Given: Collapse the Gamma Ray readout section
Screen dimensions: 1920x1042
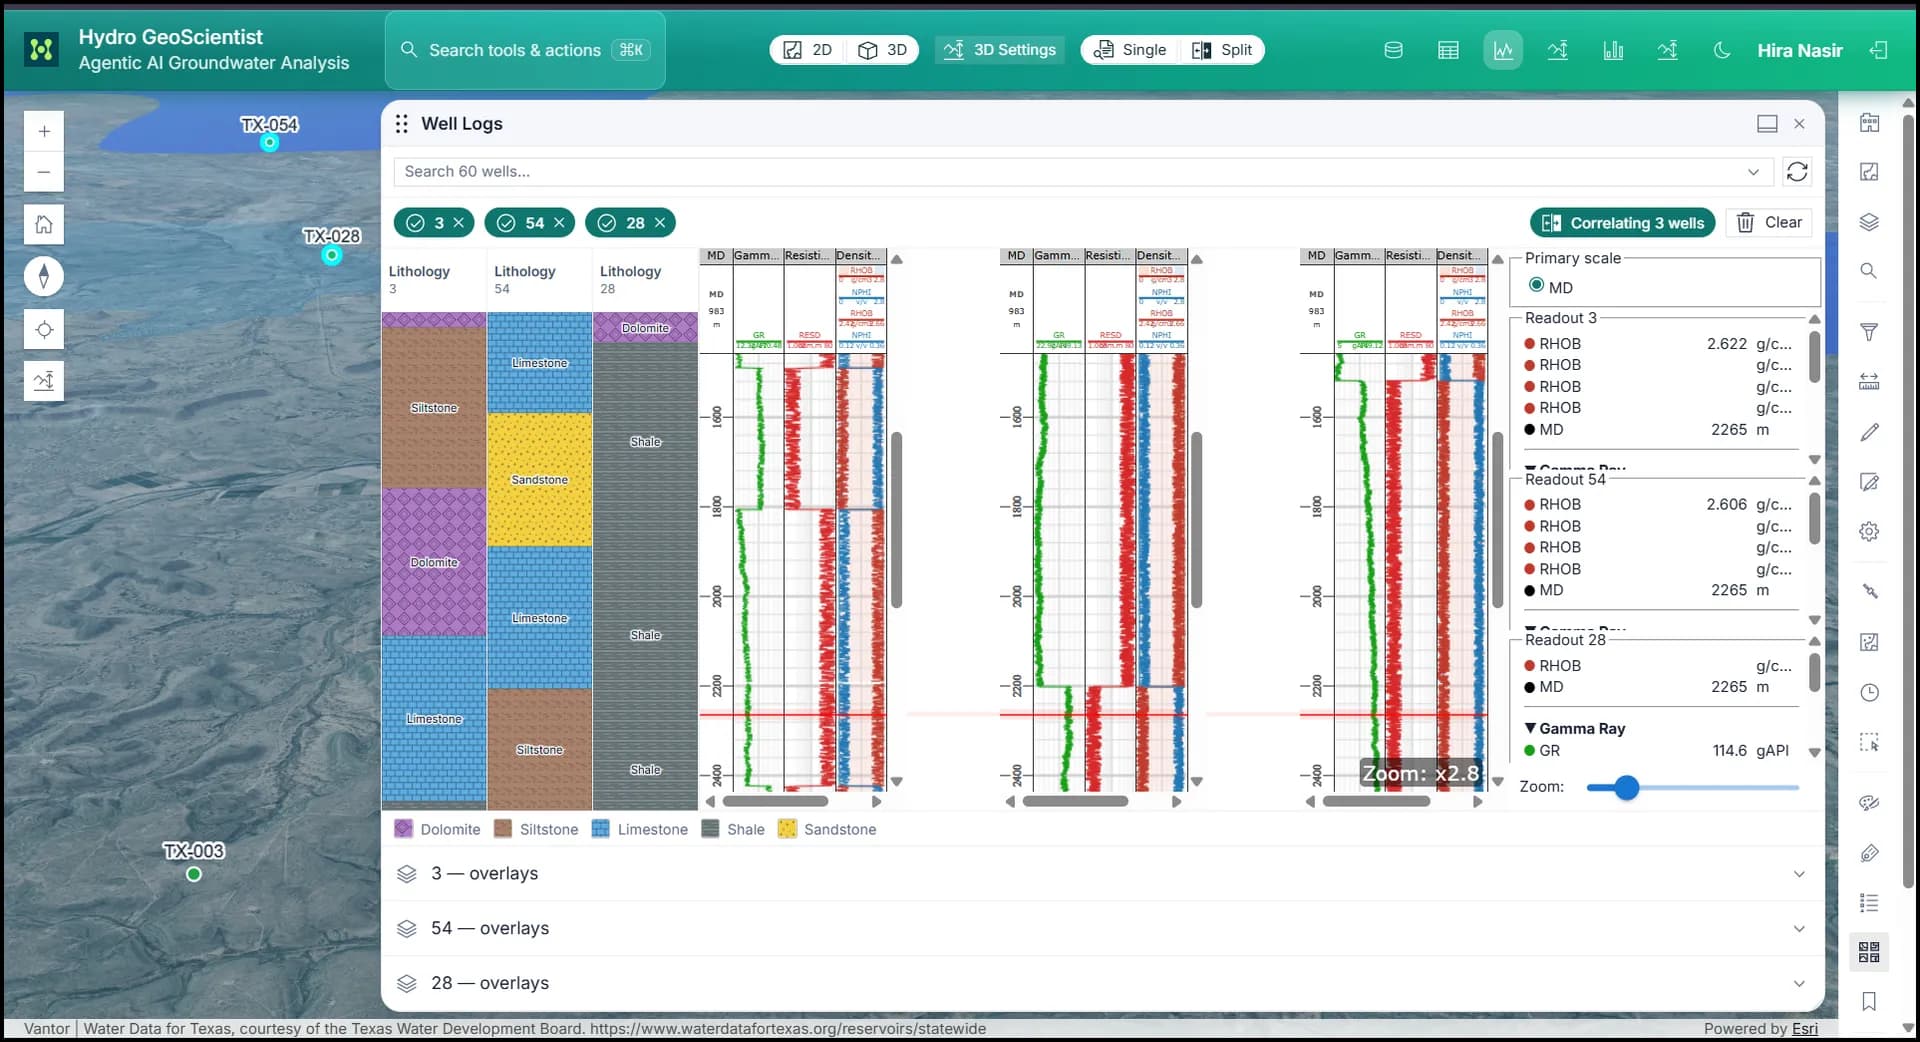Looking at the screenshot, I should click(x=1530, y=729).
